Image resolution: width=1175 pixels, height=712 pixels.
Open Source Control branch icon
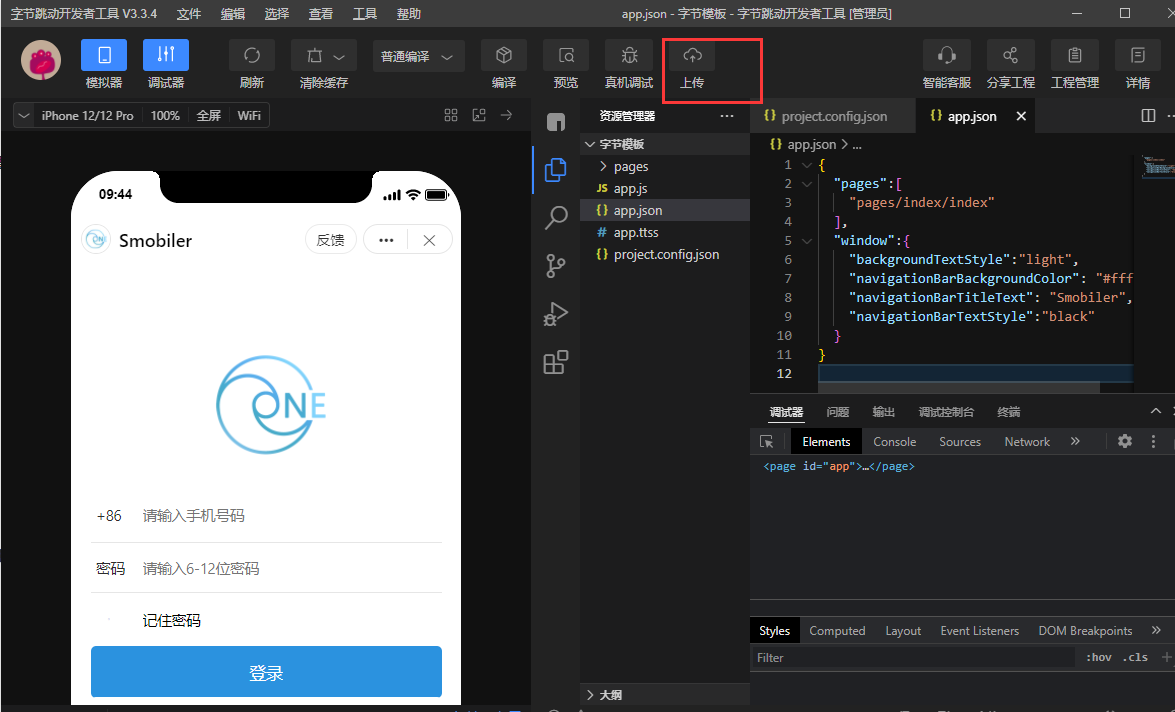coord(555,266)
